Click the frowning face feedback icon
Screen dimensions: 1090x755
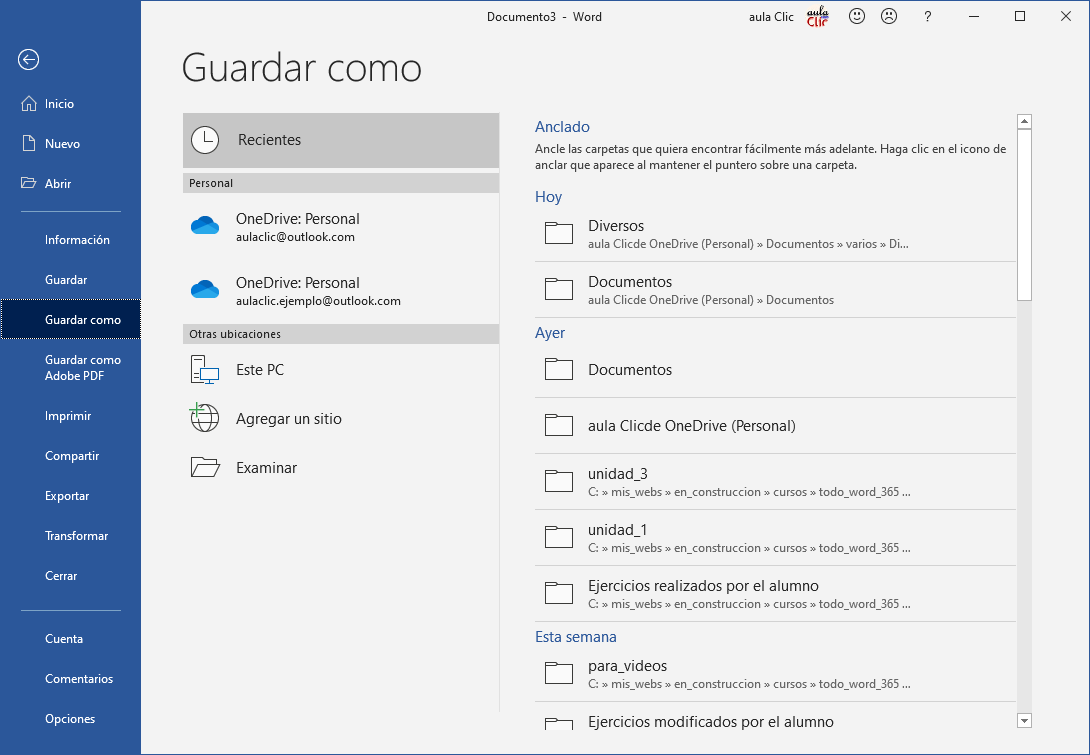click(x=888, y=17)
